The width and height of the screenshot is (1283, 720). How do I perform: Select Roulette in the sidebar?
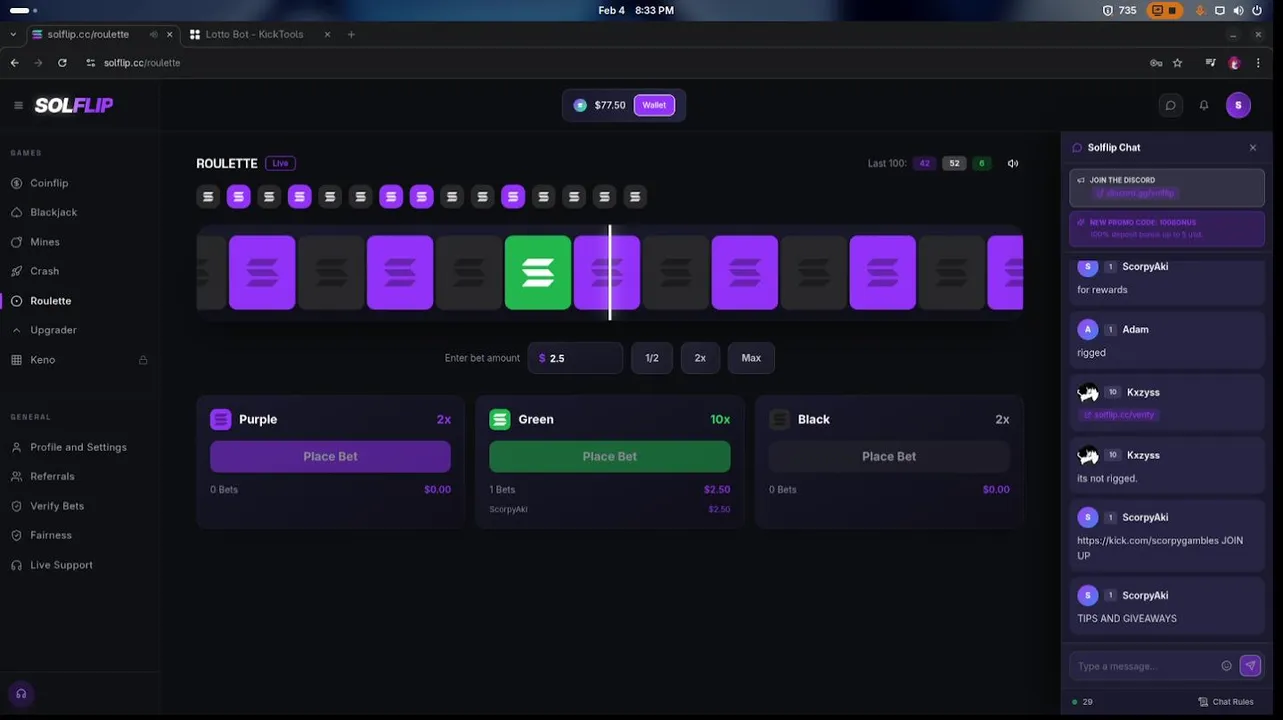pyautogui.click(x=50, y=301)
